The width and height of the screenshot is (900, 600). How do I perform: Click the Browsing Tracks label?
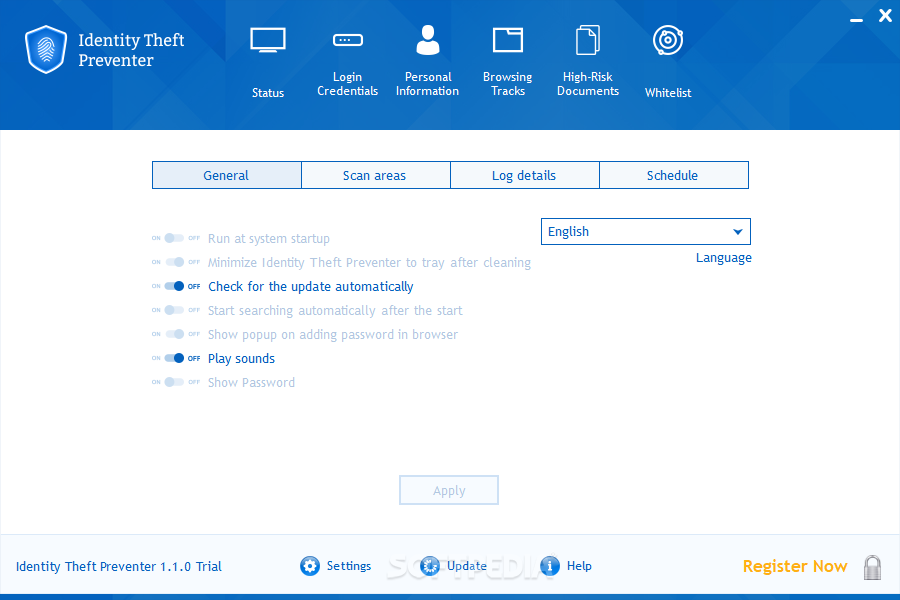pos(508,84)
